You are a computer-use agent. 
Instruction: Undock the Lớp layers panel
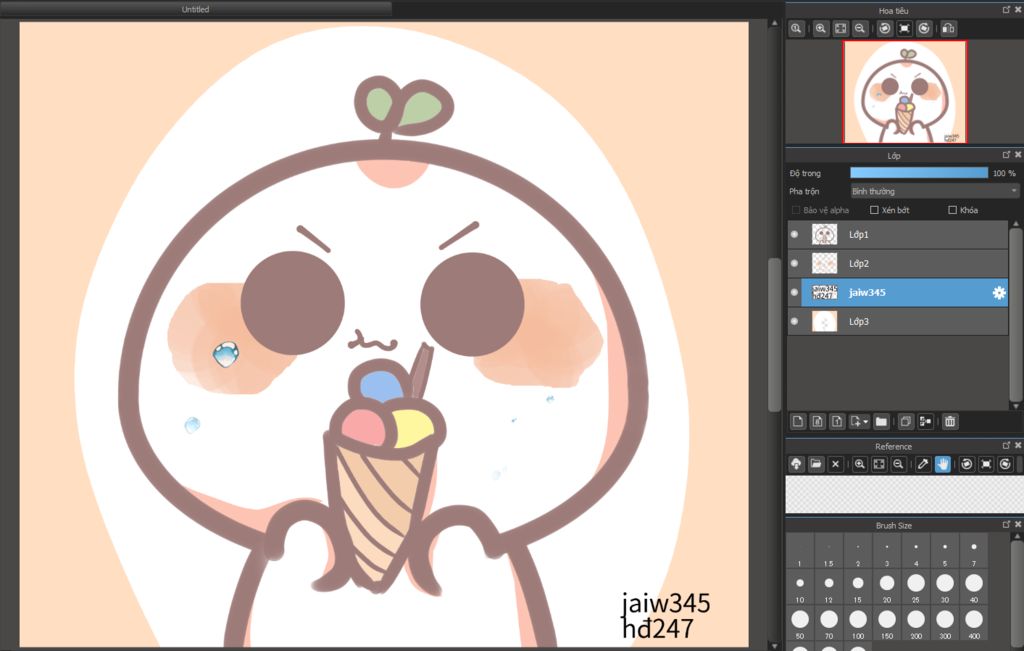(1006, 155)
